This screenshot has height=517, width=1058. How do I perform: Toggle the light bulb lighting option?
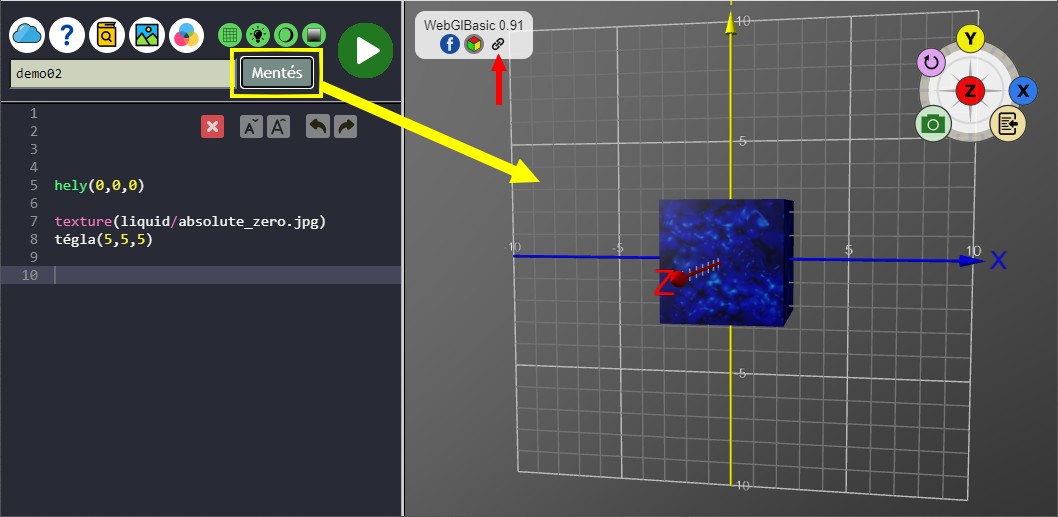258,35
